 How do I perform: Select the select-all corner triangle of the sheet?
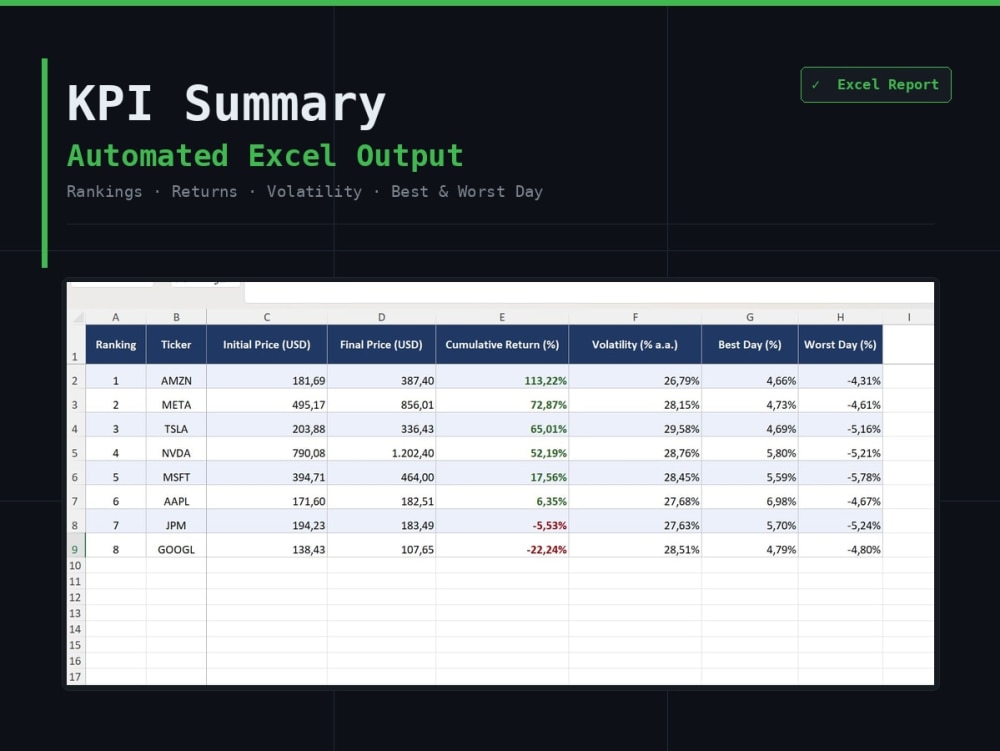click(77, 317)
